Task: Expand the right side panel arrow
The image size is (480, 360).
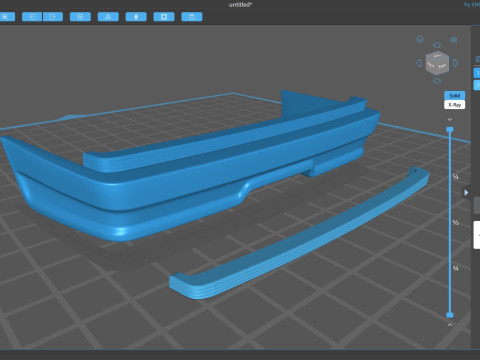Action: (x=466, y=192)
